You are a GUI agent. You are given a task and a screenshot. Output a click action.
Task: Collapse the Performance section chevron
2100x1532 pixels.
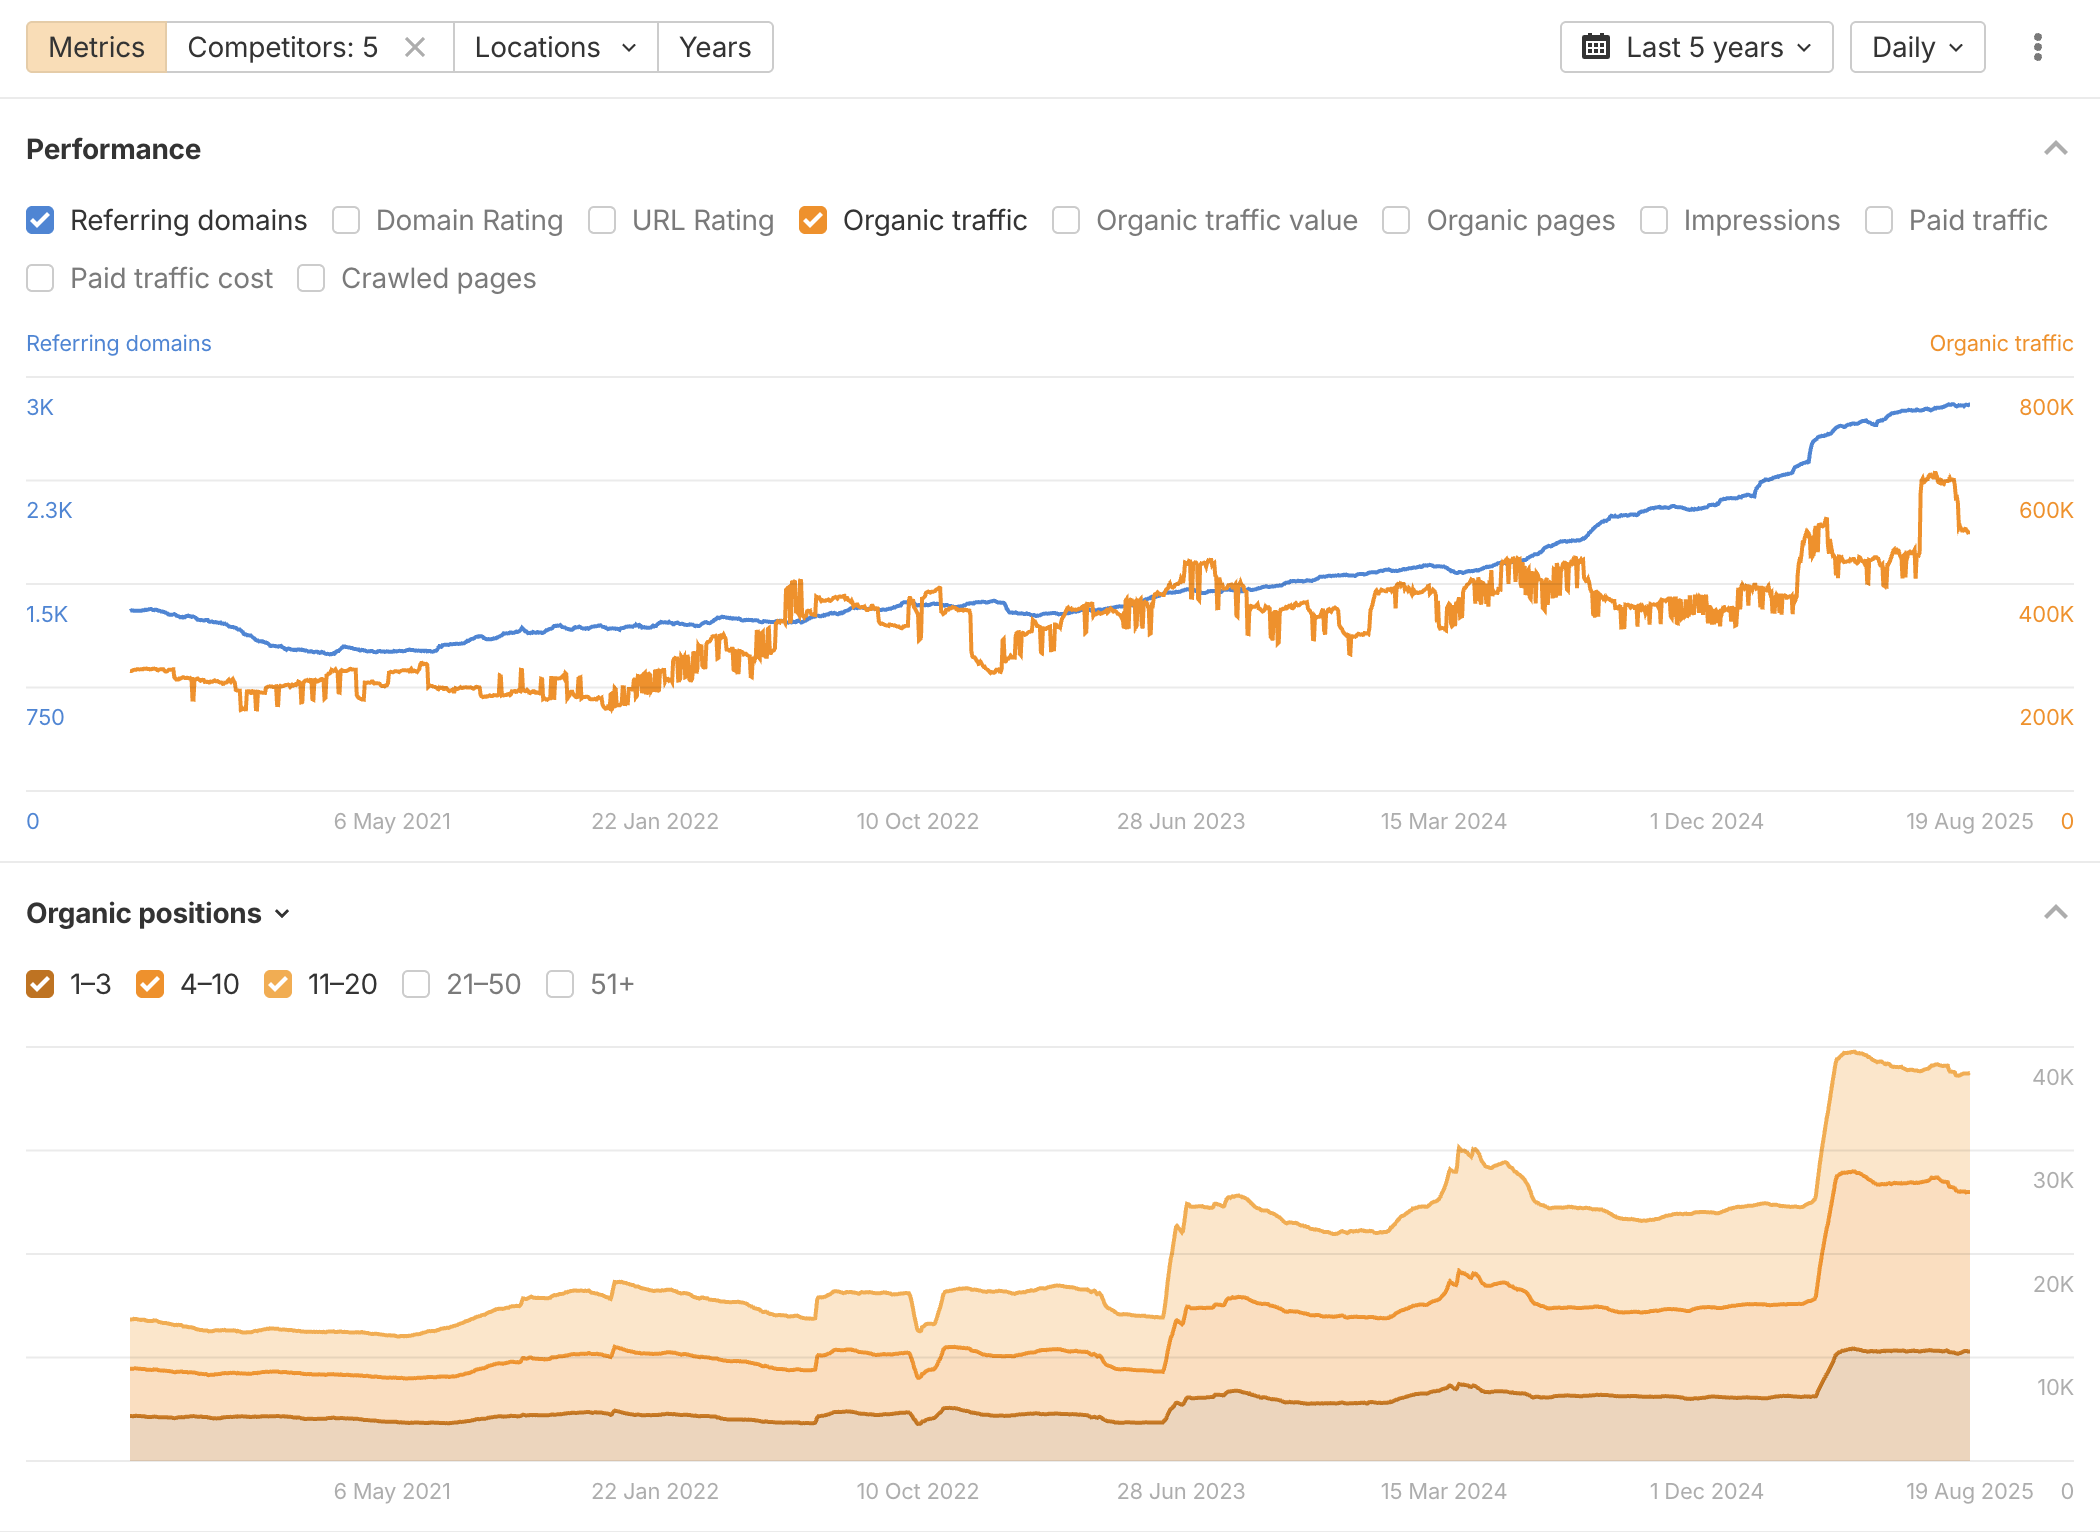click(2055, 149)
